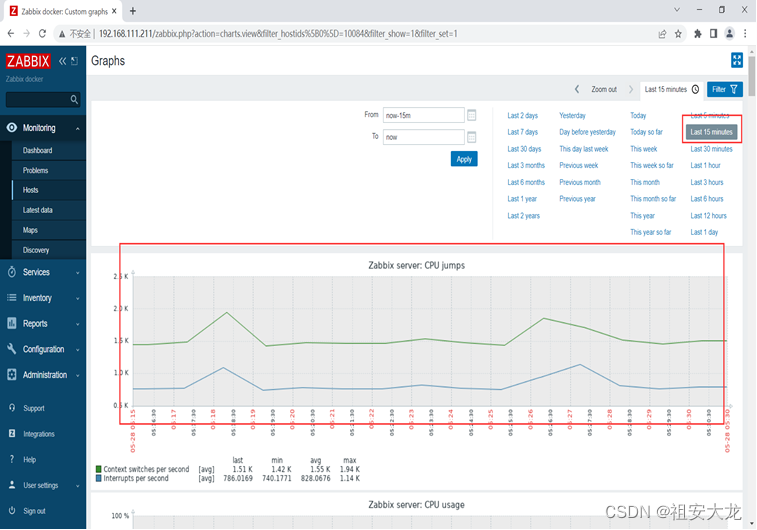
Task: Select the This year range
Action: (642, 216)
